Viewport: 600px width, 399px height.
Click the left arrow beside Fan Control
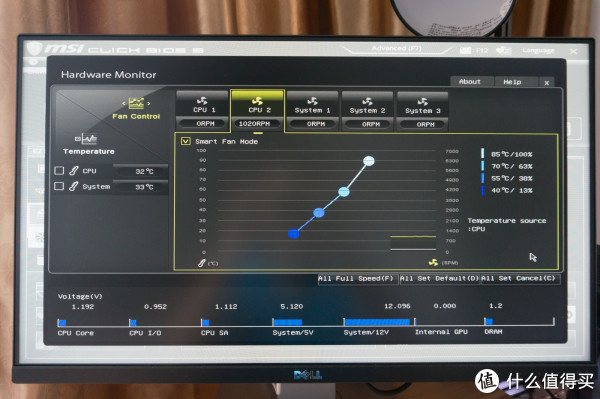(124, 103)
